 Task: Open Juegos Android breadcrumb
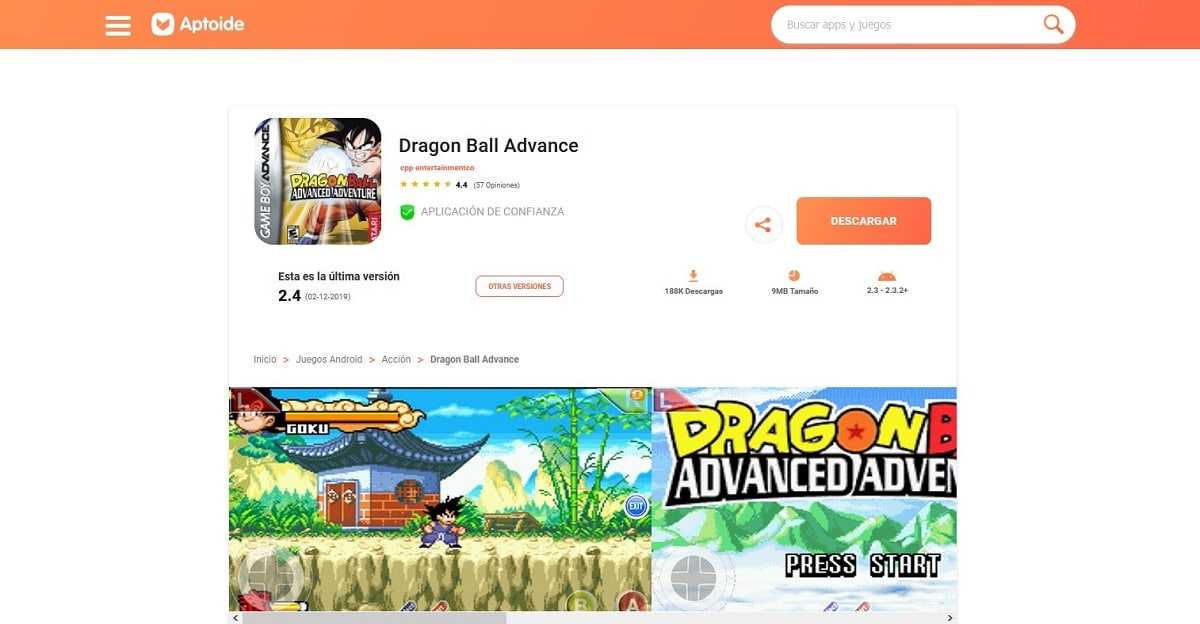[329, 359]
